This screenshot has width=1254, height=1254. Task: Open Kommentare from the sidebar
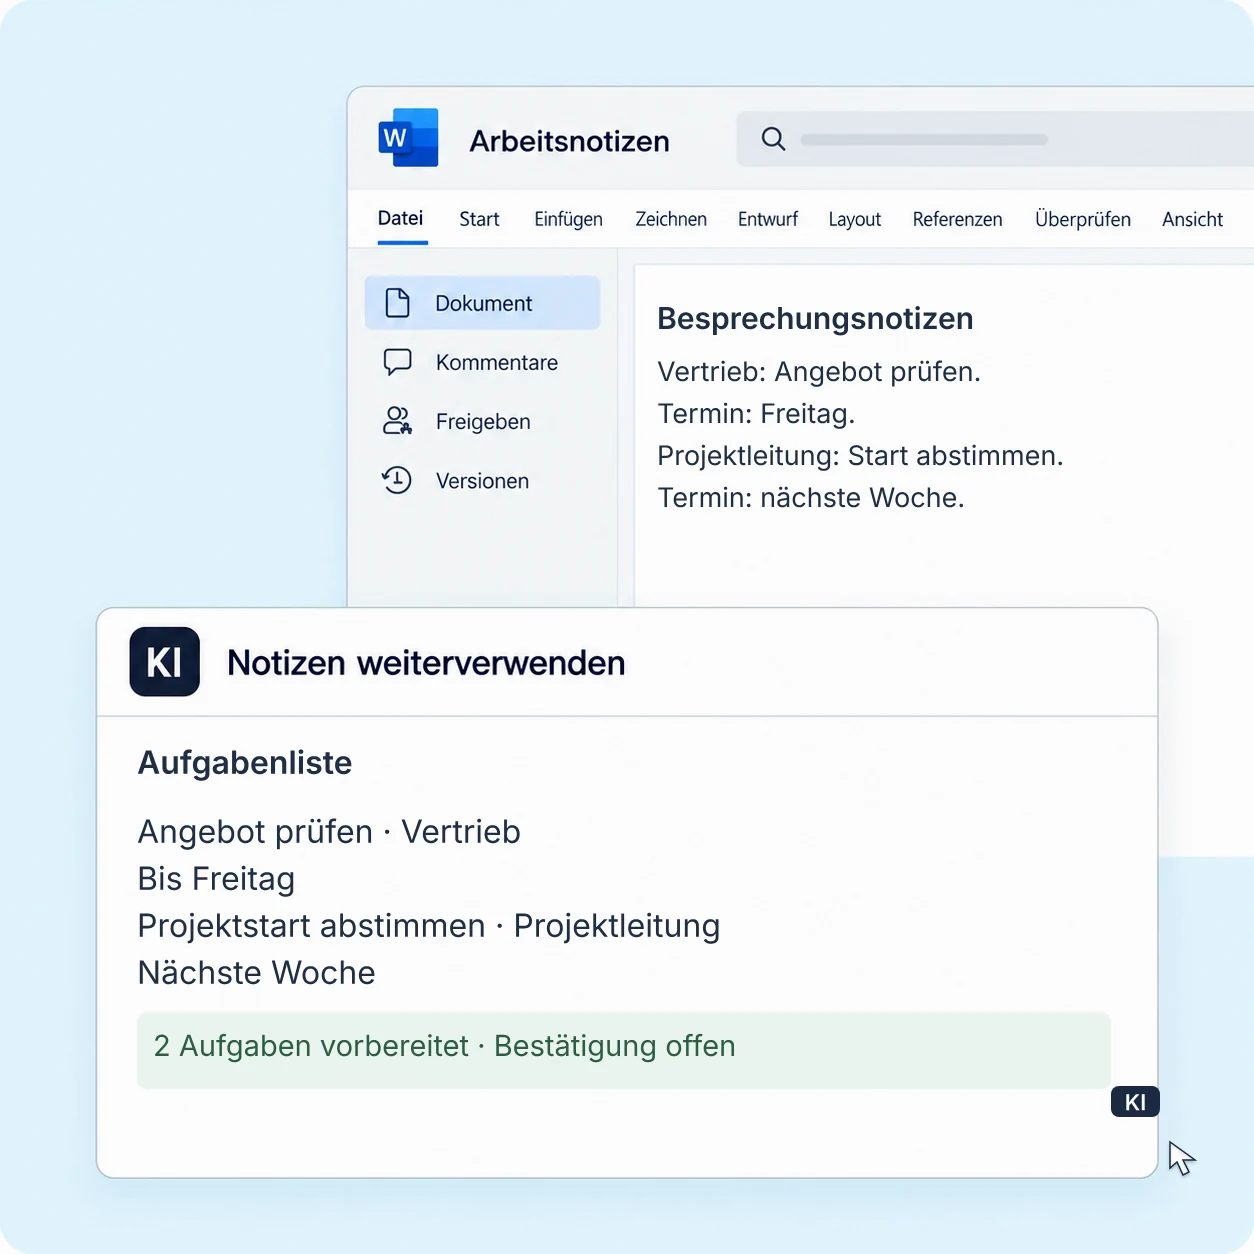point(482,362)
